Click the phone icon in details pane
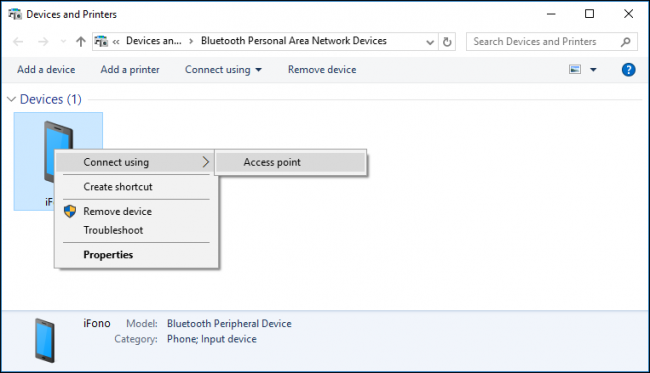 pyautogui.click(x=45, y=340)
